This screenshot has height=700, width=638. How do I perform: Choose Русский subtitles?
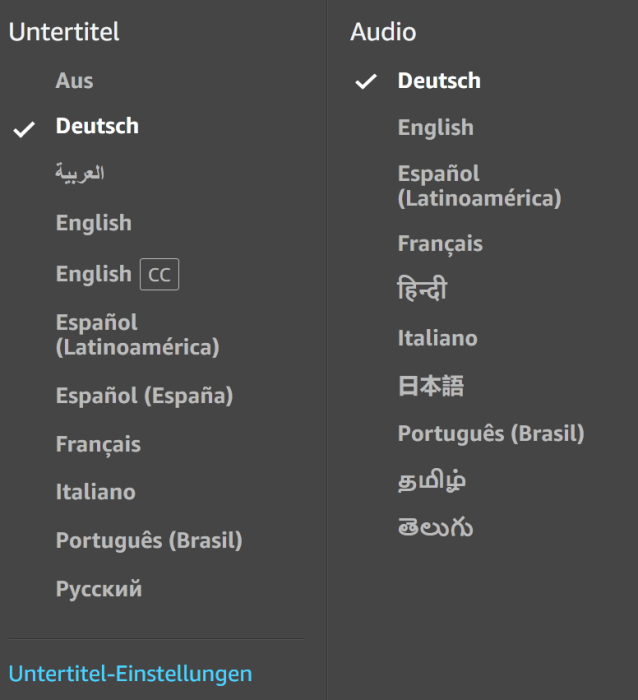click(x=99, y=589)
